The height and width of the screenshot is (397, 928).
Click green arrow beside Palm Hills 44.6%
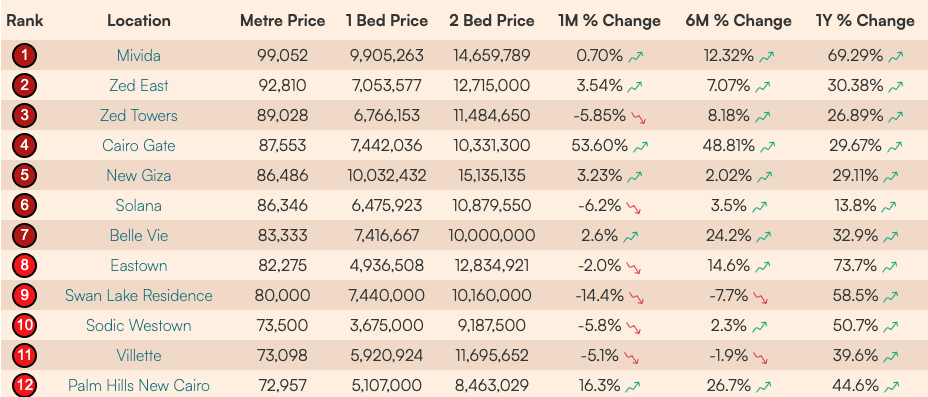point(889,387)
